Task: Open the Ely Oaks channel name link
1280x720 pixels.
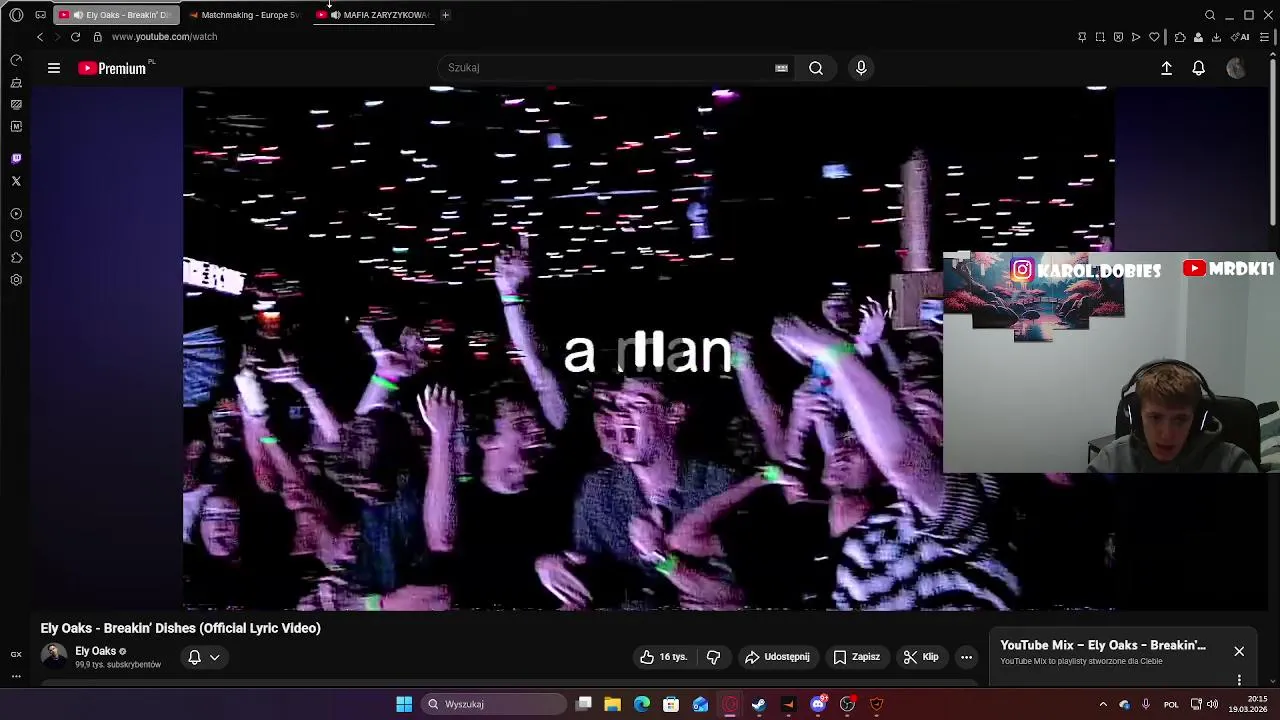Action: pyautogui.click(x=96, y=651)
